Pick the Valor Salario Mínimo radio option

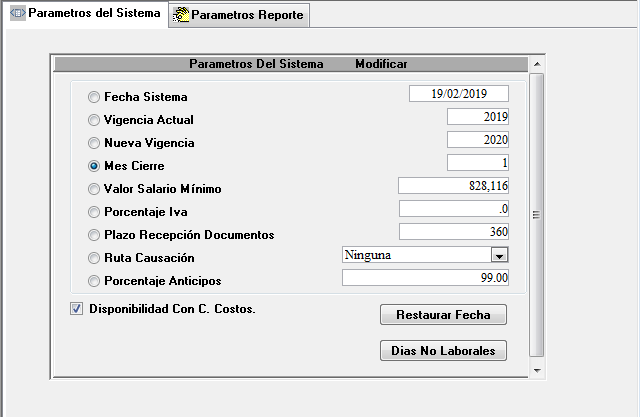coord(94,189)
